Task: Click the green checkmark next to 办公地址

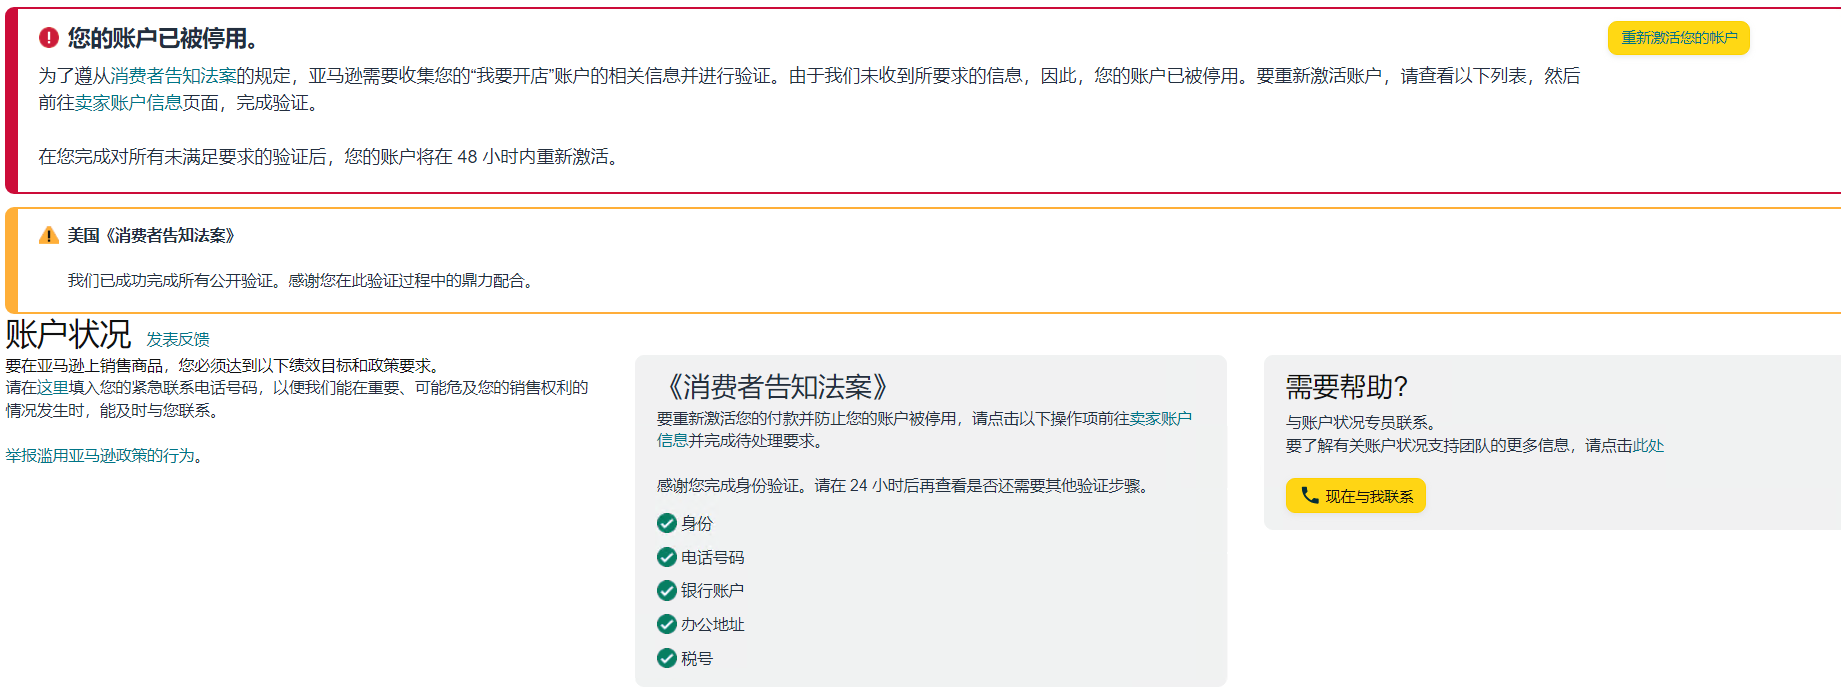Action: point(667,624)
